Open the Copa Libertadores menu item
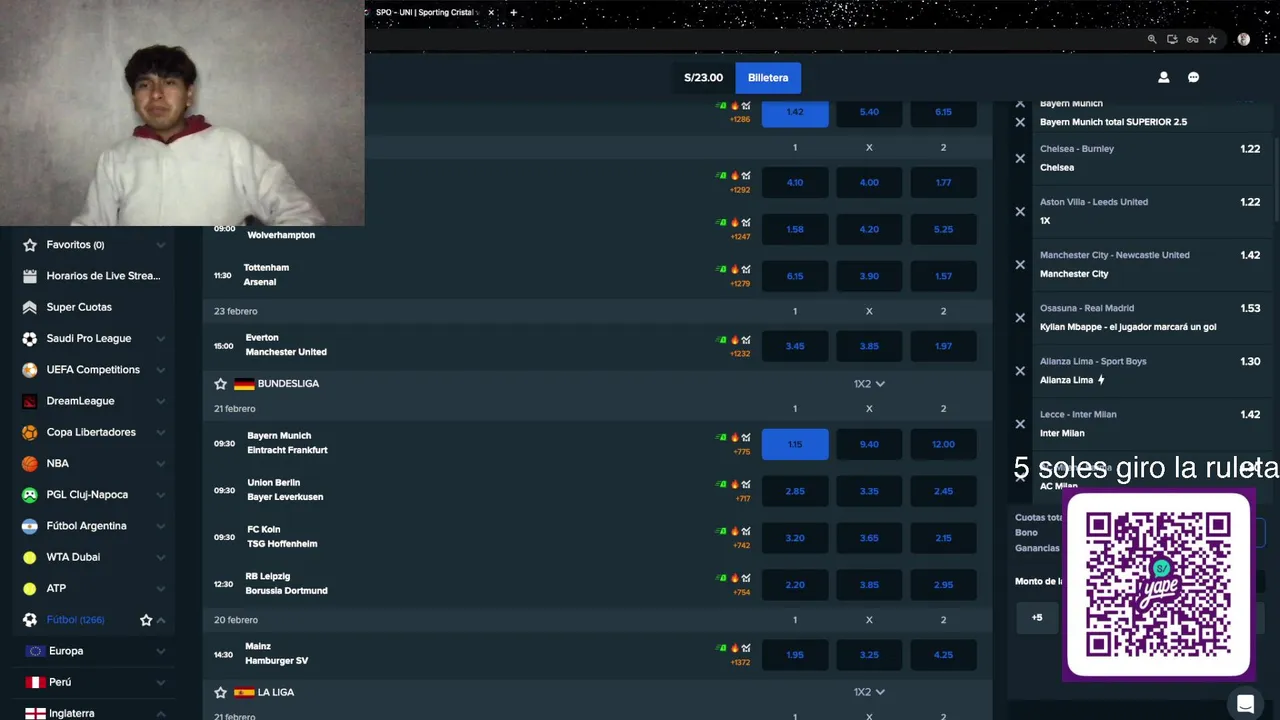 94,432
